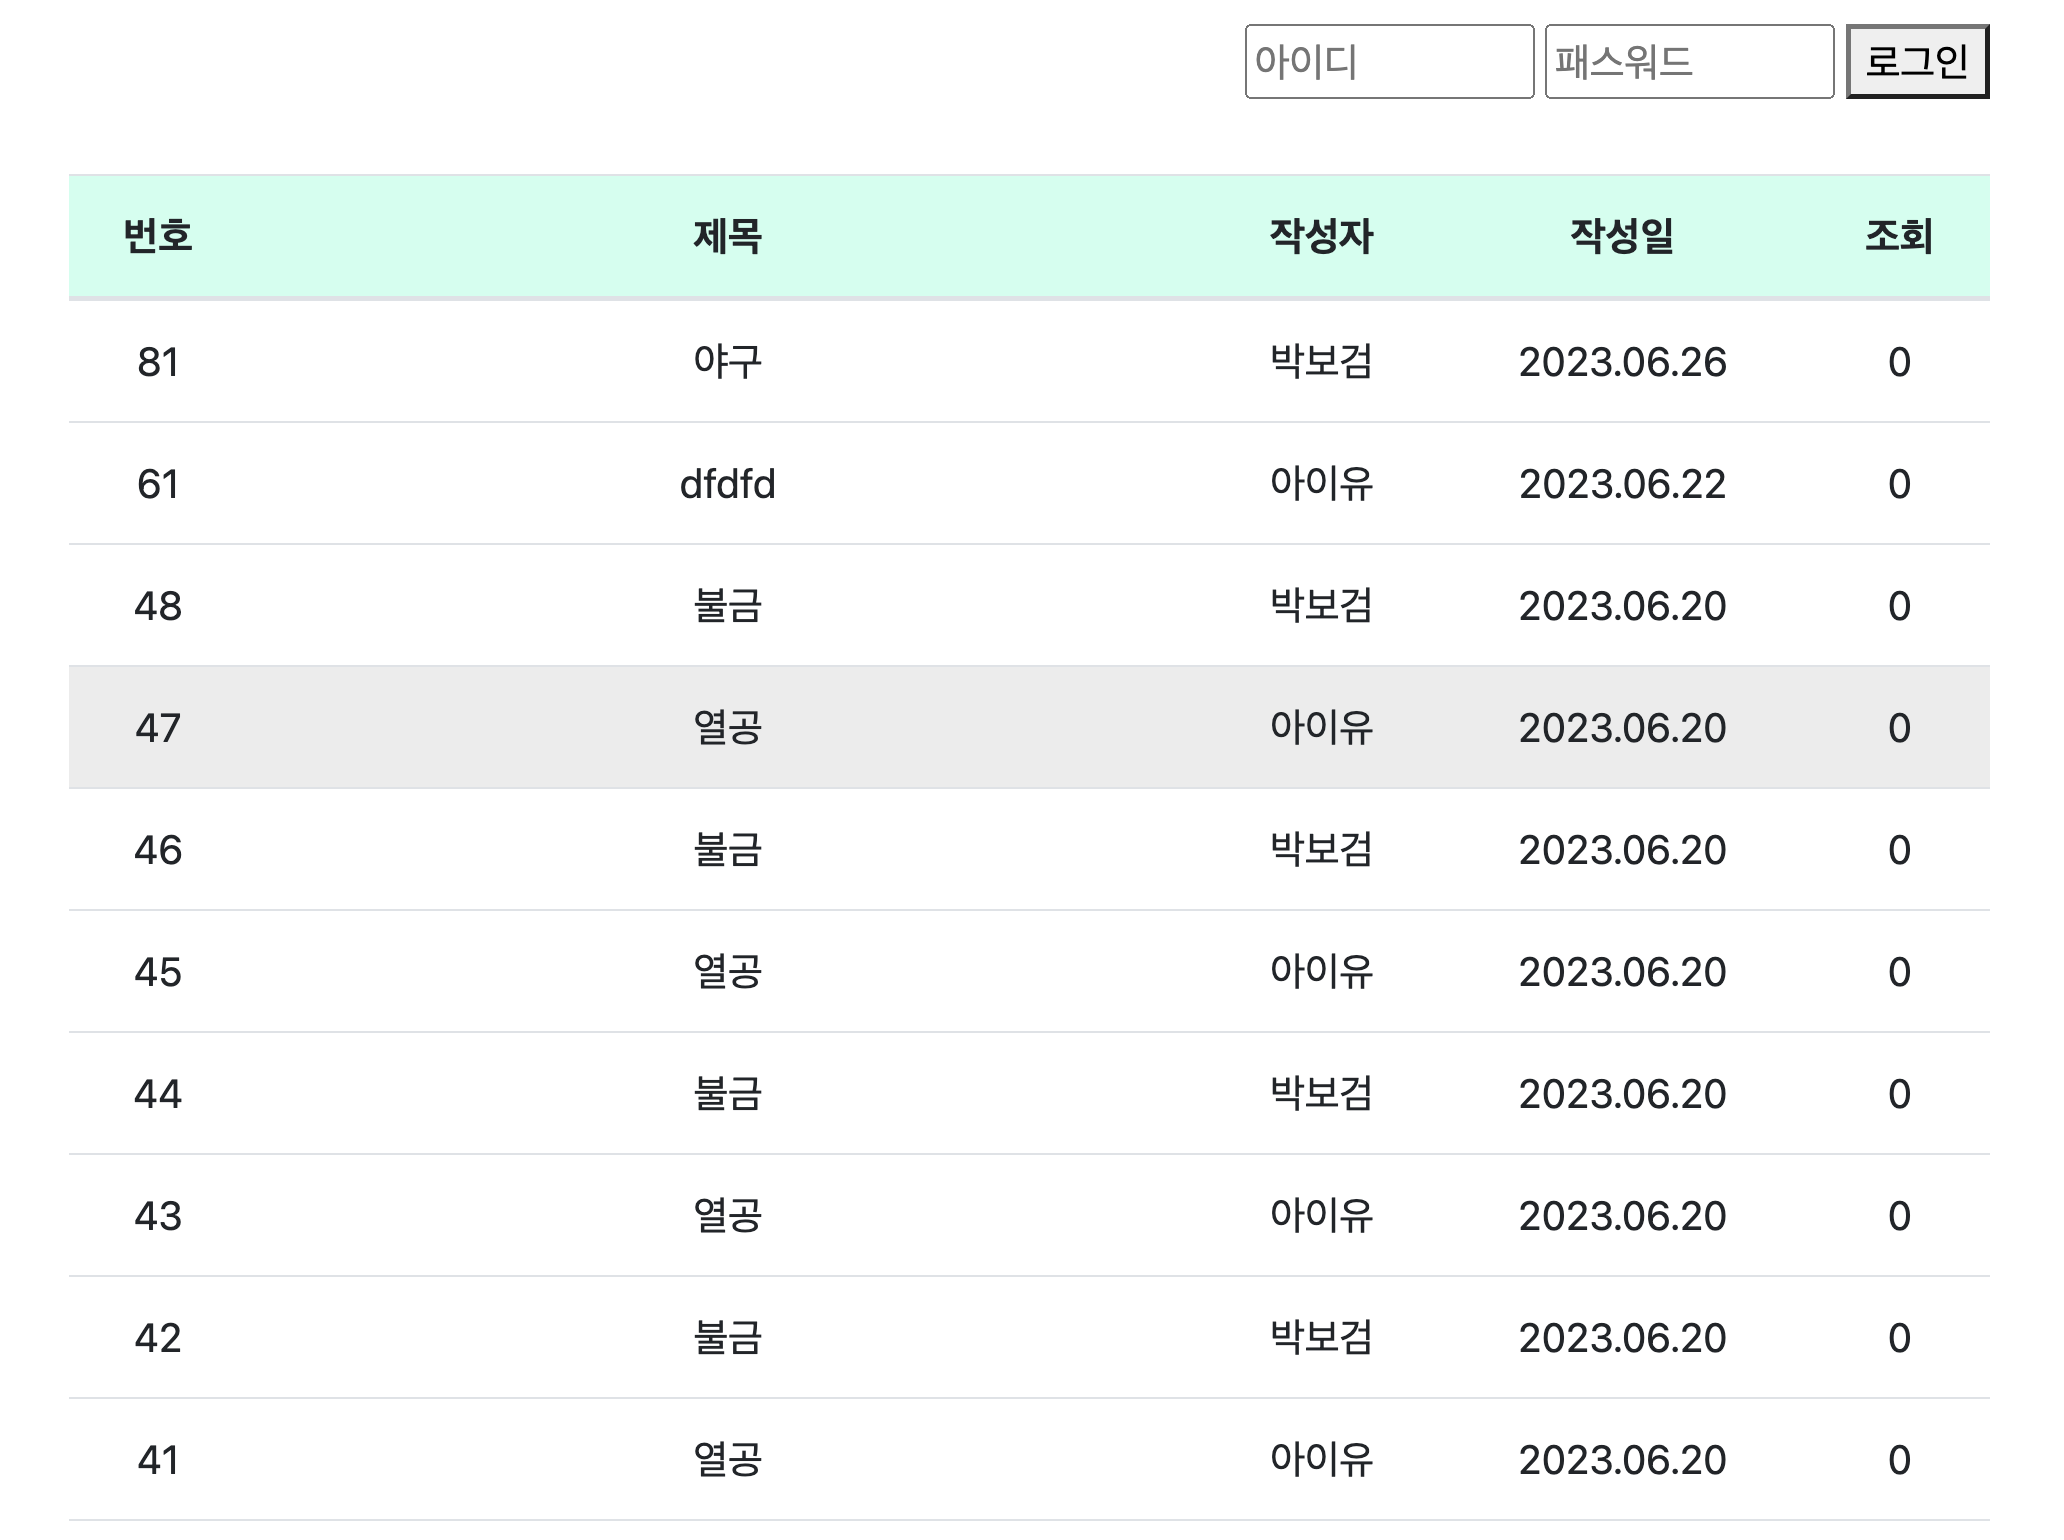Click the 번호 column header
Image resolution: width=2064 pixels, height=1540 pixels.
click(x=158, y=236)
